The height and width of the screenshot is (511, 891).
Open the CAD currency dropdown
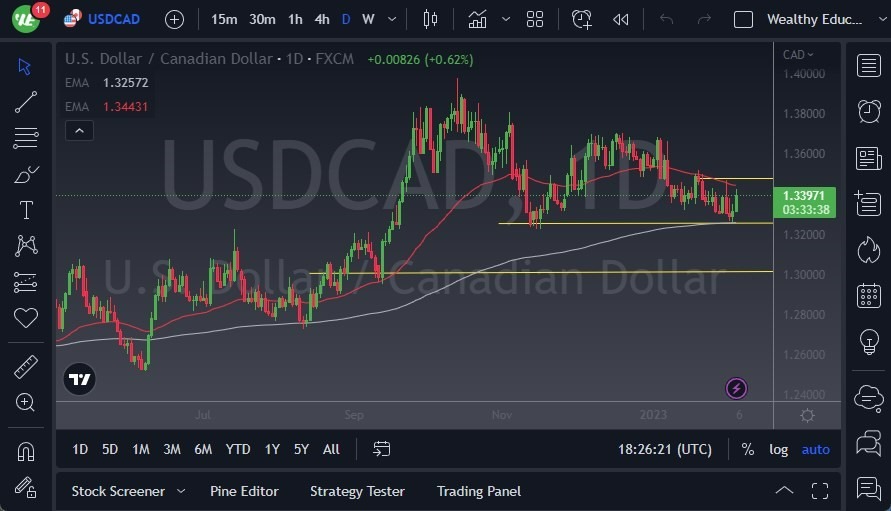click(798, 55)
